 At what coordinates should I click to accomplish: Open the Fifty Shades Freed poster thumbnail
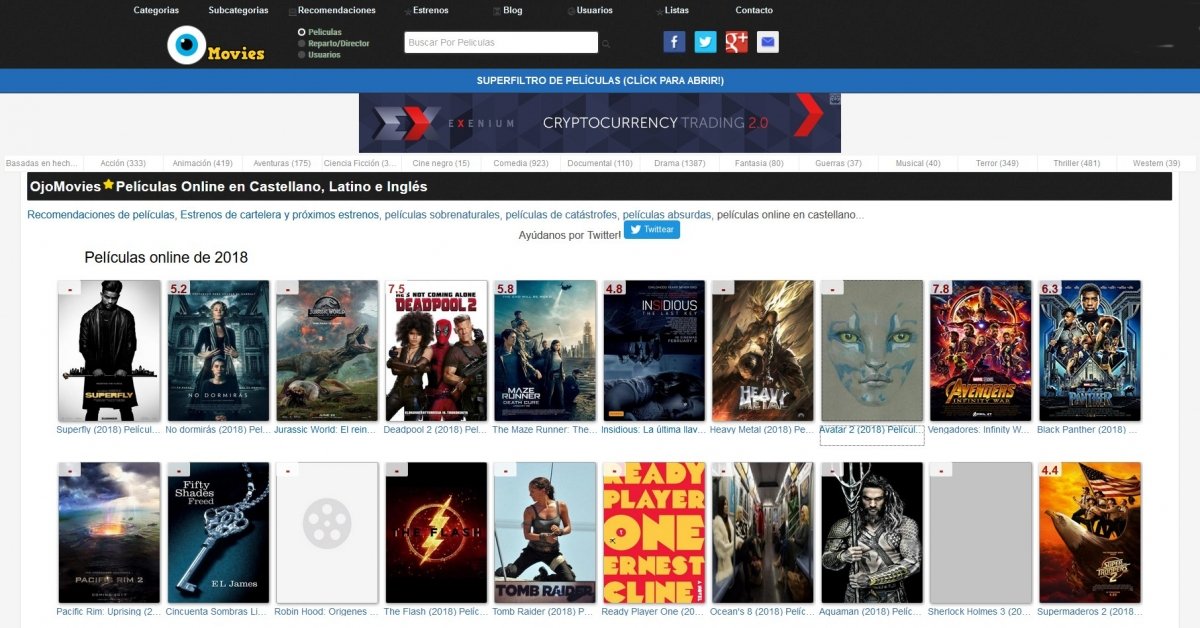click(218, 533)
